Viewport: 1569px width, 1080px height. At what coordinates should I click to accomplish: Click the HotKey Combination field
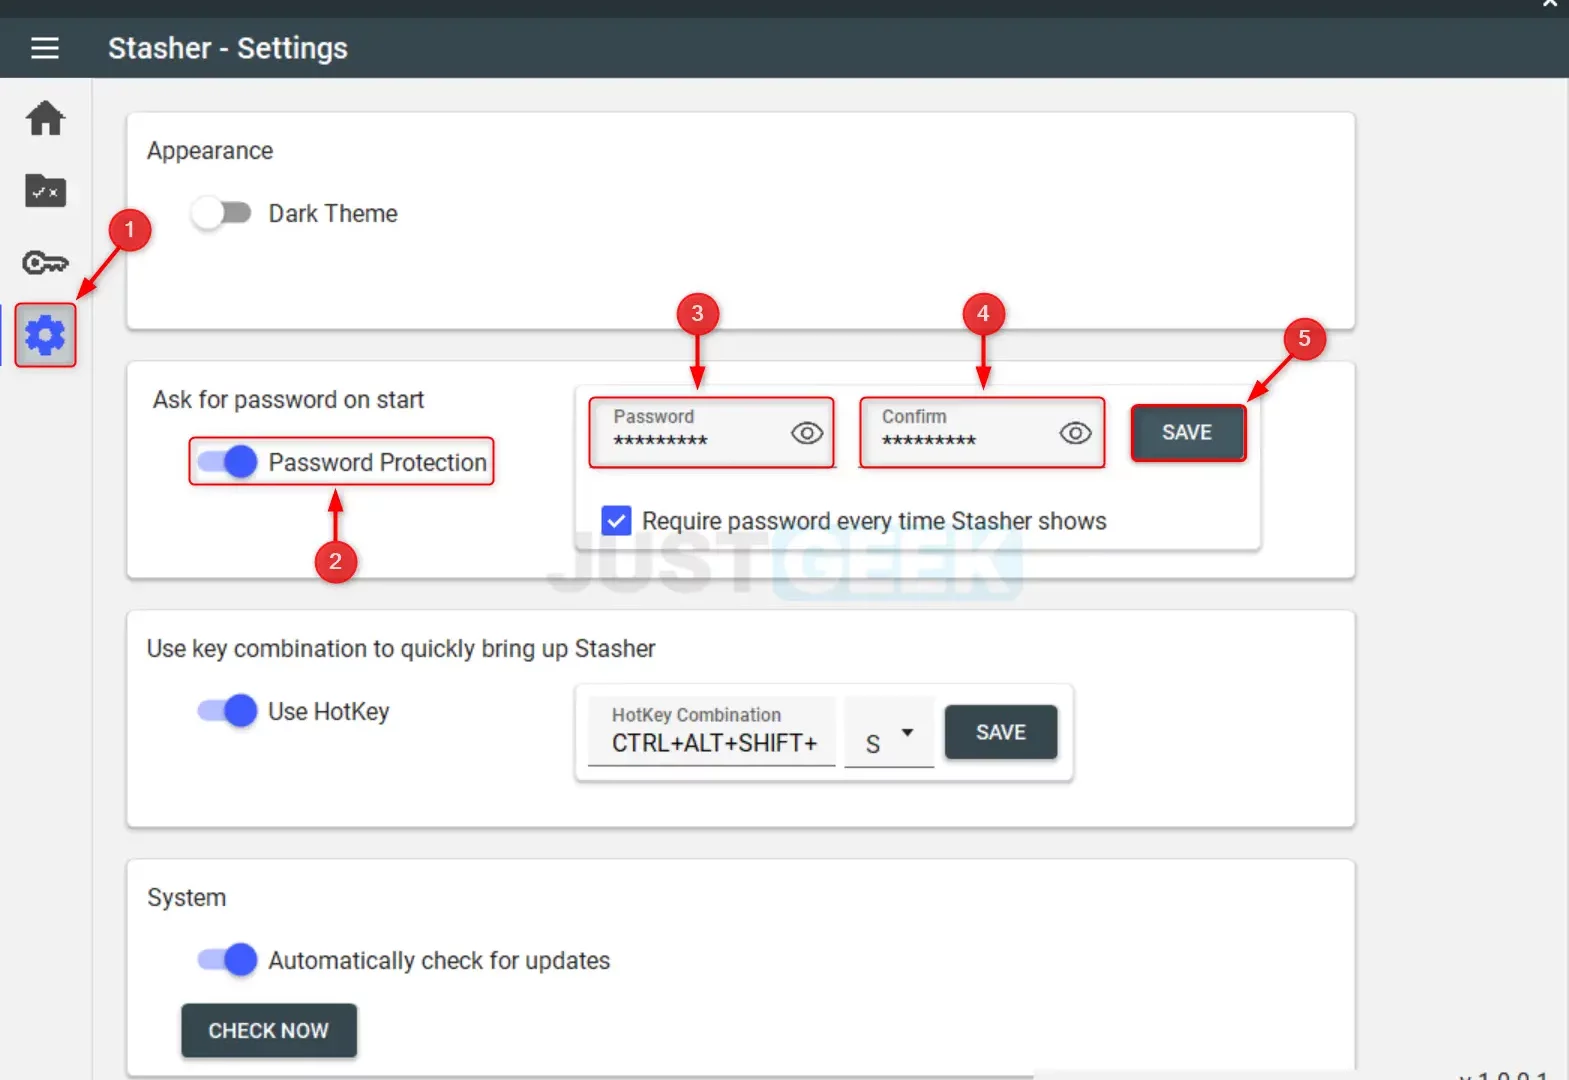[x=711, y=732]
